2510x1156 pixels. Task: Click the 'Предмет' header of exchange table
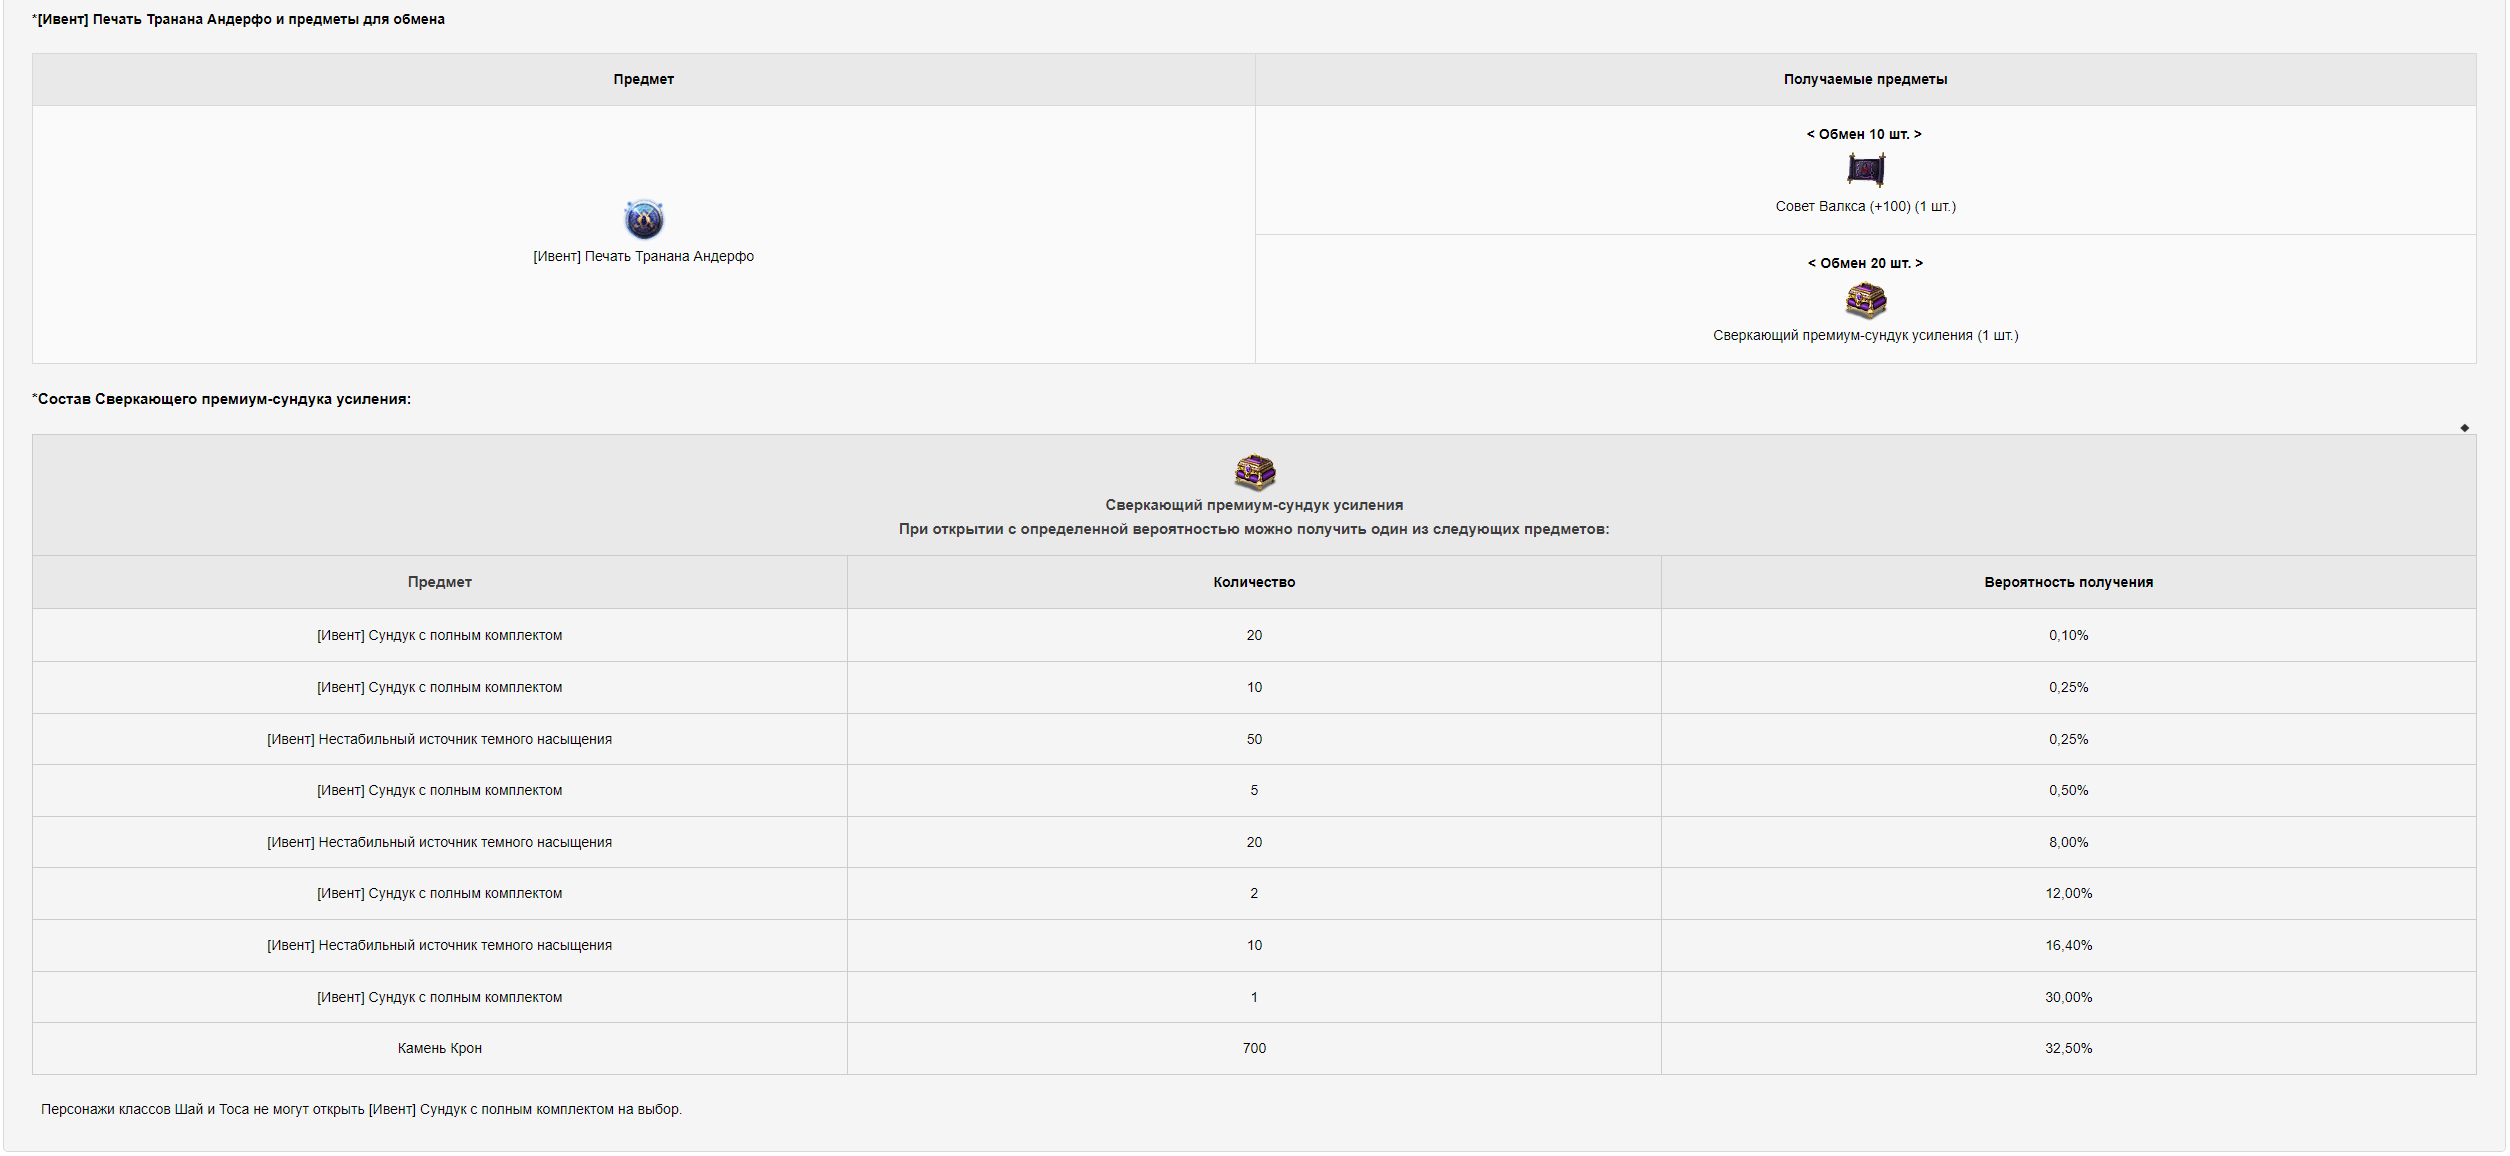[643, 80]
